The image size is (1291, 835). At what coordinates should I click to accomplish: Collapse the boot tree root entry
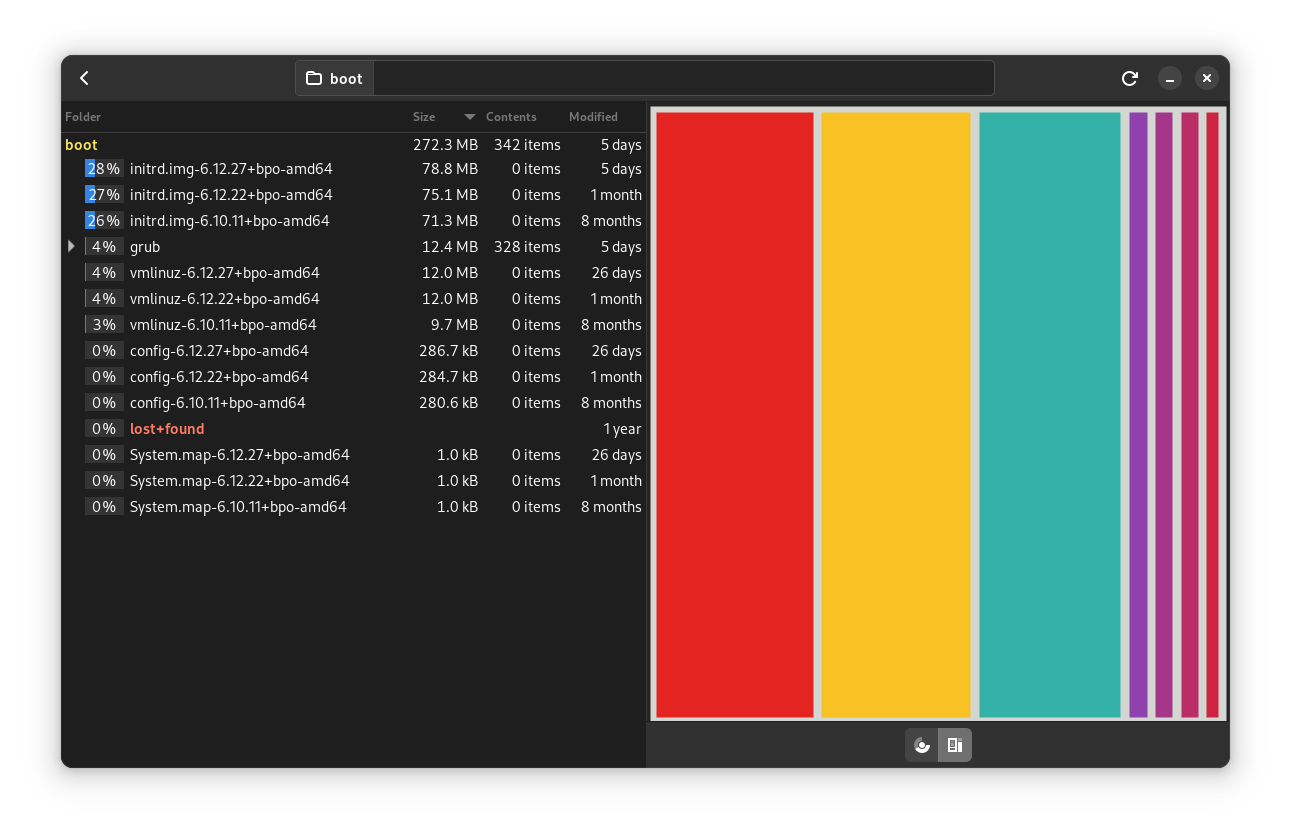[80, 144]
